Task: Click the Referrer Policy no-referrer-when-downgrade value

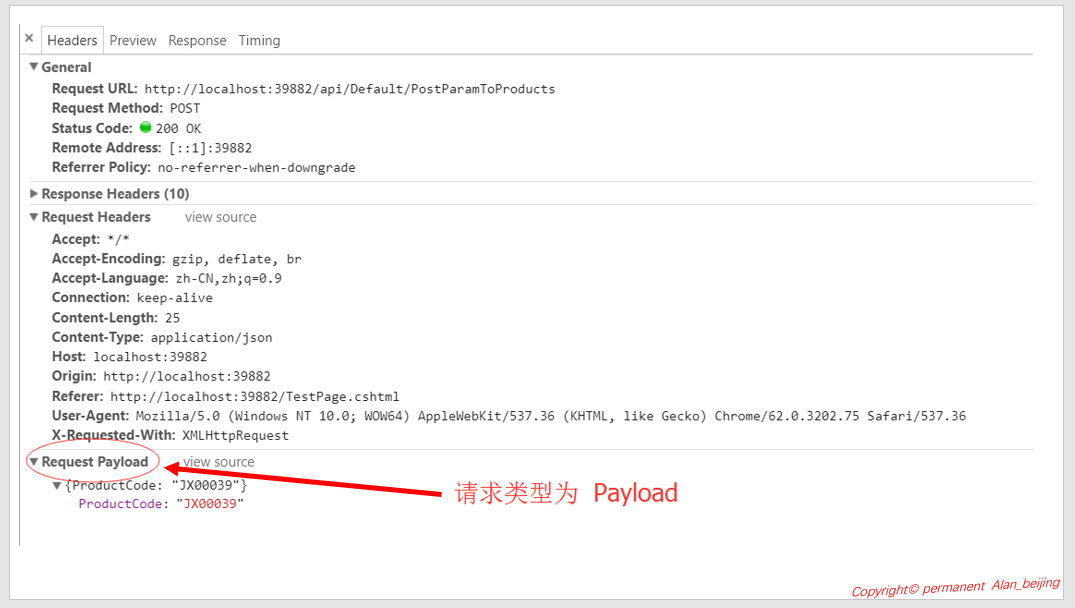Action: pyautogui.click(x=256, y=168)
